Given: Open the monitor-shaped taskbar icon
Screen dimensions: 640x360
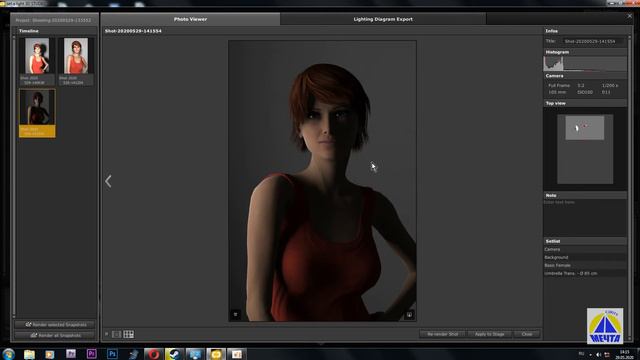Looking at the screenshot, I should click(x=195, y=354).
